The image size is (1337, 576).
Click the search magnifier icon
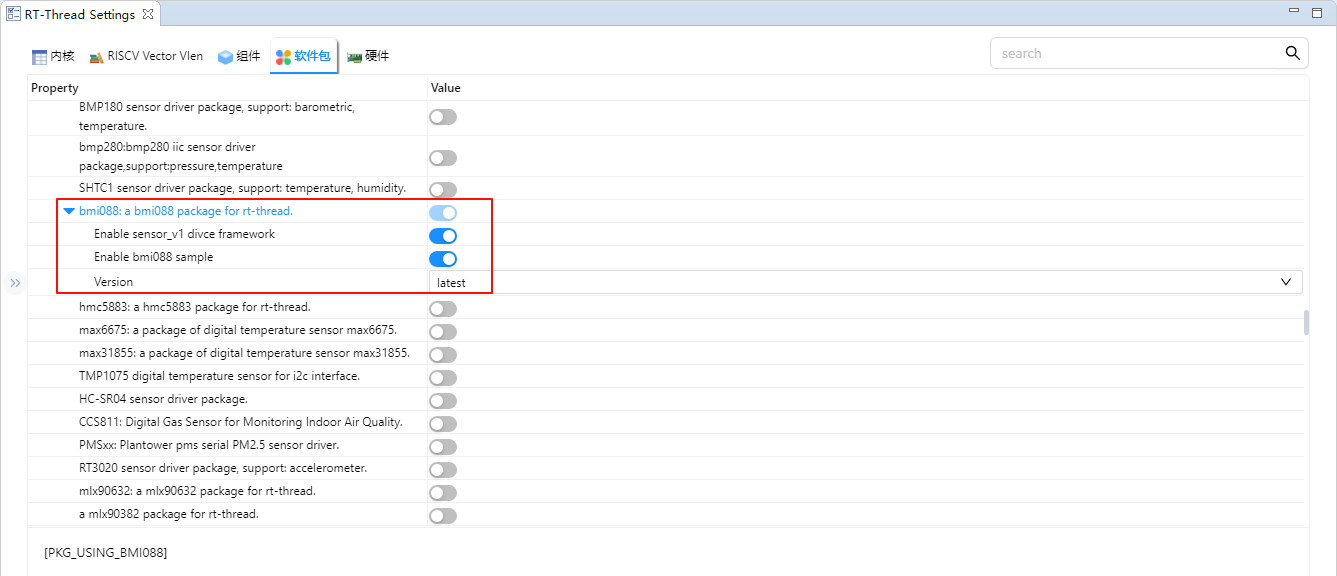pos(1292,53)
